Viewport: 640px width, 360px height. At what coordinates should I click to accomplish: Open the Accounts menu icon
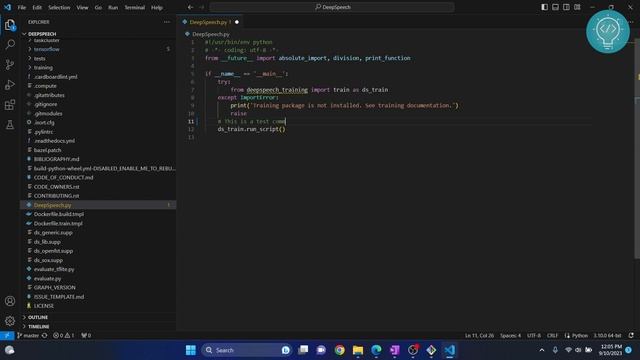pyautogui.click(x=10, y=301)
